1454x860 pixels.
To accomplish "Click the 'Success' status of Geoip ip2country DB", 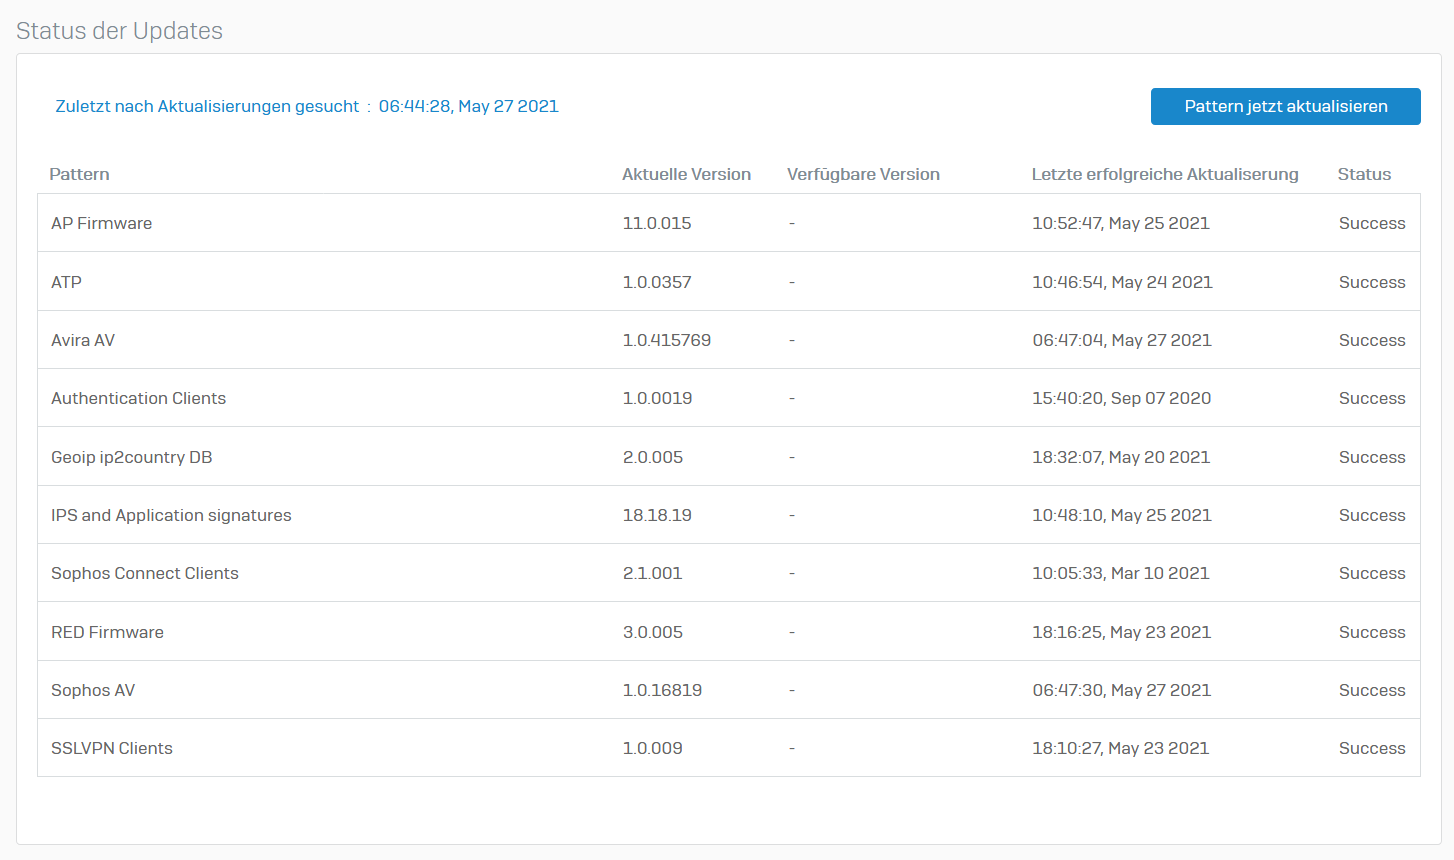I will click(1372, 457).
